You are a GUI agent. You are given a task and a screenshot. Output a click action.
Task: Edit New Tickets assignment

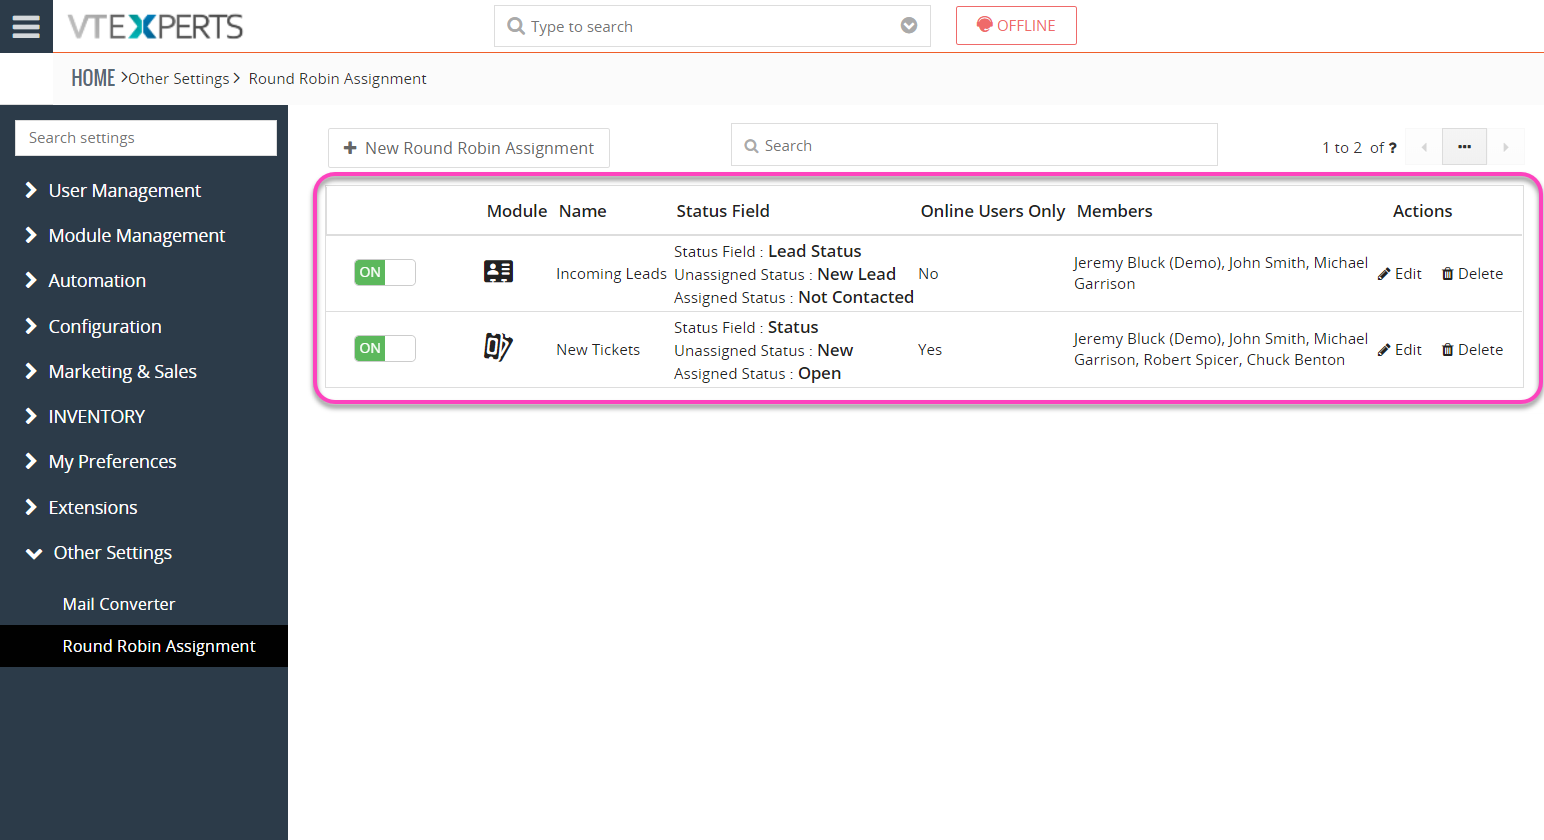(x=1400, y=350)
